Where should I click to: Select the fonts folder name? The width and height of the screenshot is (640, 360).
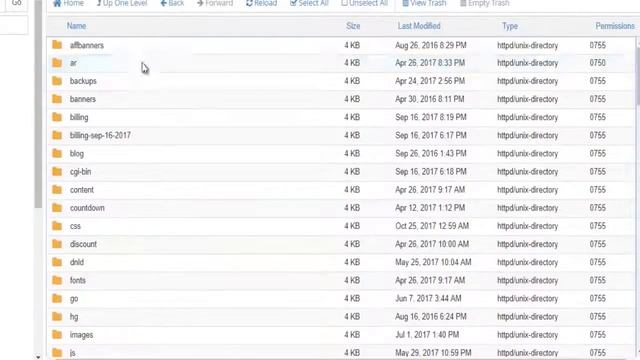click(x=78, y=280)
